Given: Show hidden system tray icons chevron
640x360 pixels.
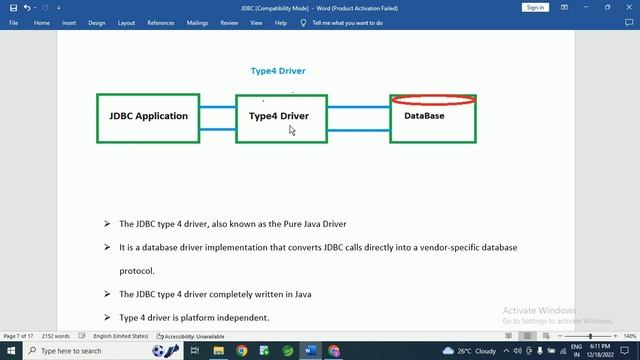Looking at the screenshot, I should click(506, 351).
